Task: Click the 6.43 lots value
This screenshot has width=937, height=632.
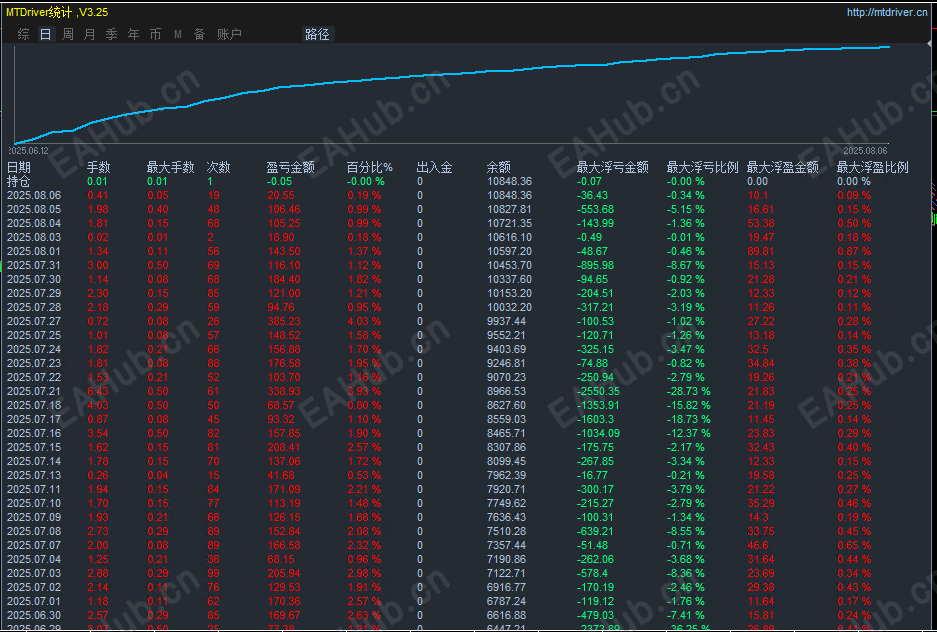Action: 97,391
